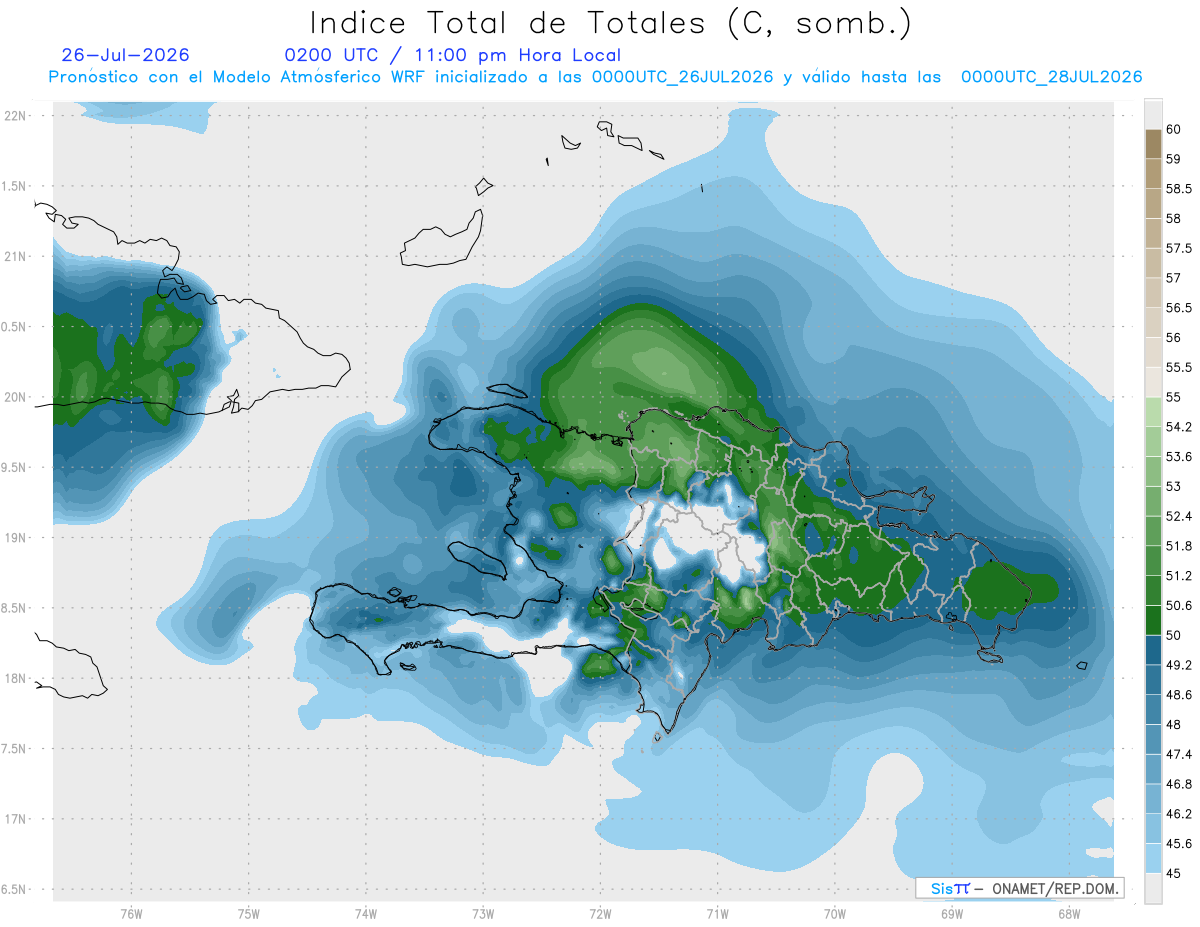
Task: Click the date label "26-Jul-2026"
Action: click(125, 55)
